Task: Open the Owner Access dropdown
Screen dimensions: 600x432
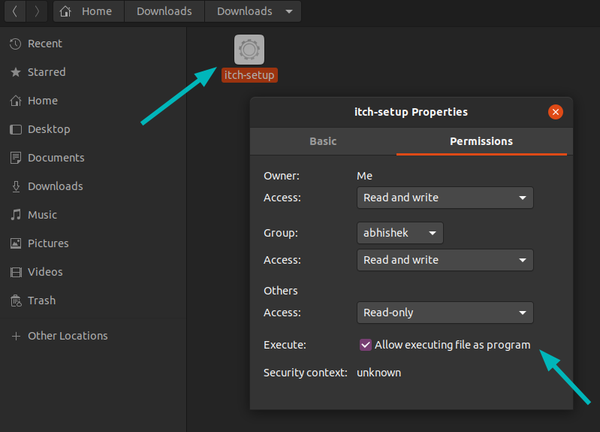Action: pos(444,198)
